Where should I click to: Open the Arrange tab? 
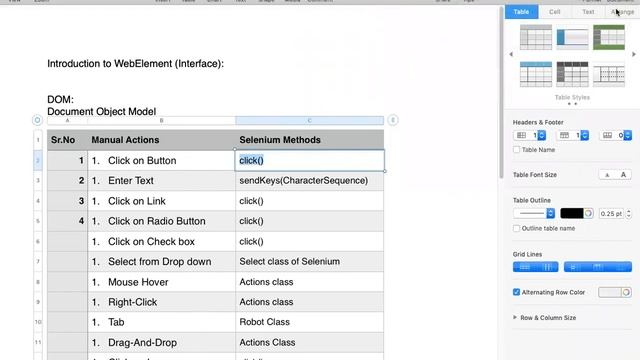pyautogui.click(x=623, y=12)
